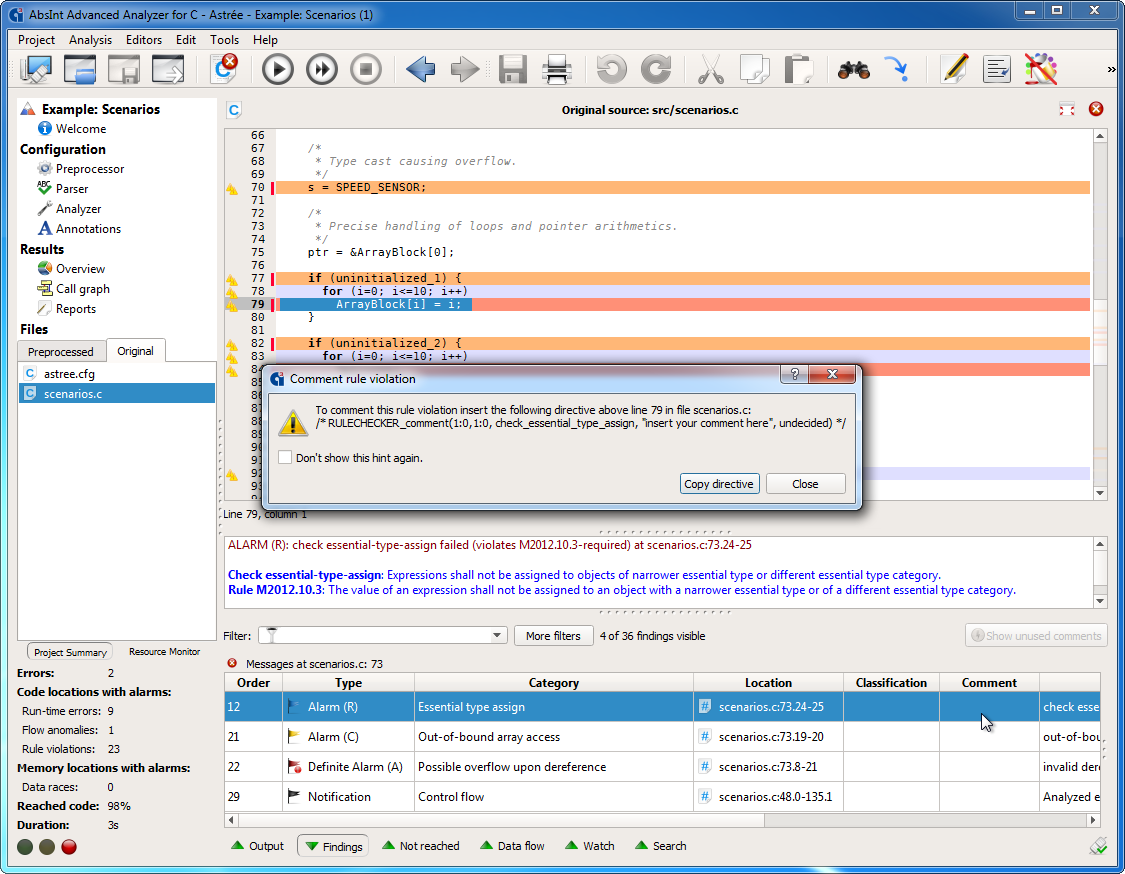
Task: Expand the Search panel
Action: pyautogui.click(x=660, y=846)
